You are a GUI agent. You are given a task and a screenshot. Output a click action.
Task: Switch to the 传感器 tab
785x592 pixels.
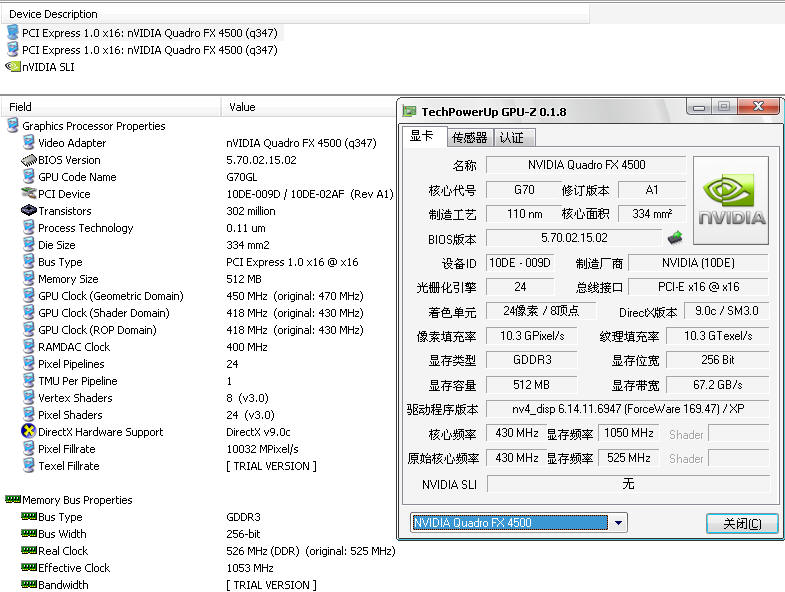[x=470, y=137]
